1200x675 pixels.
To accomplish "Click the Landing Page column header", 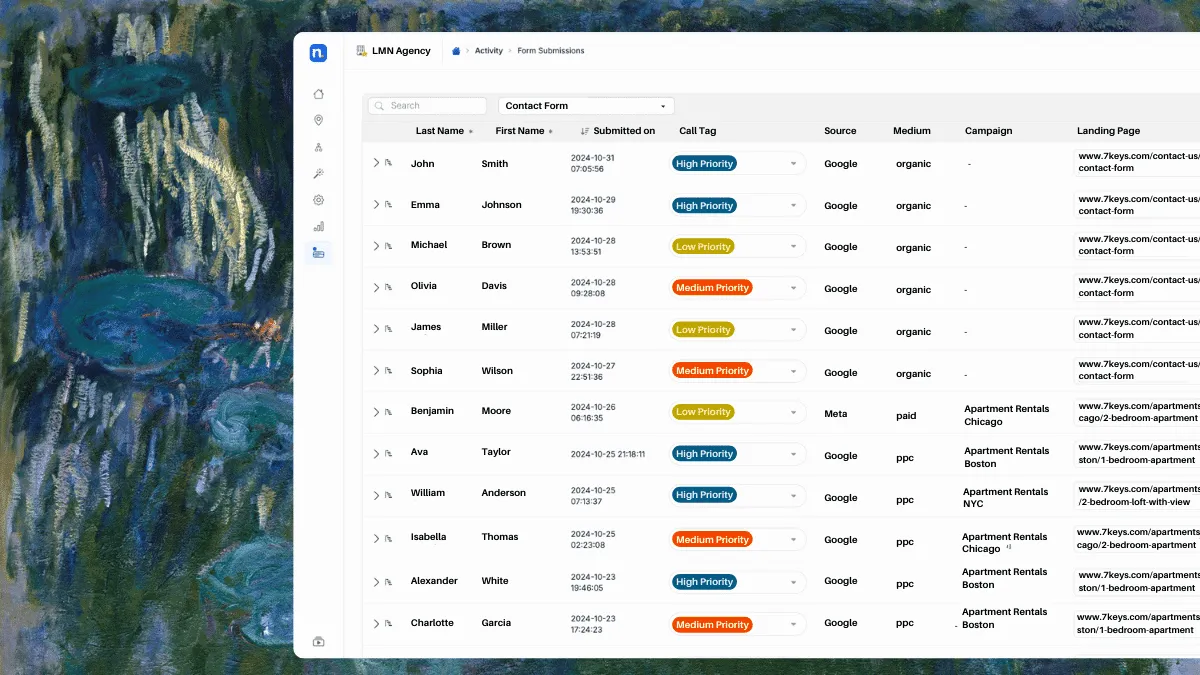I will [x=1108, y=131].
